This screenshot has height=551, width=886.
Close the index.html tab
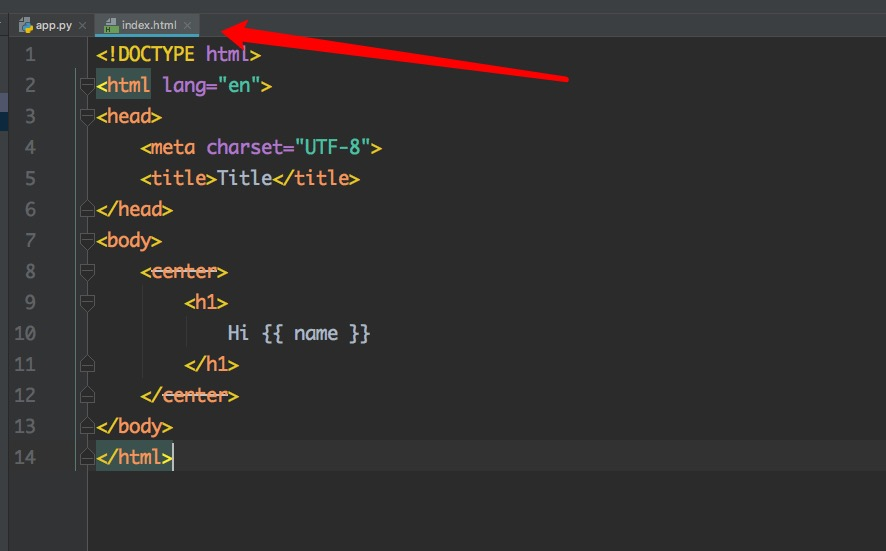(x=188, y=25)
